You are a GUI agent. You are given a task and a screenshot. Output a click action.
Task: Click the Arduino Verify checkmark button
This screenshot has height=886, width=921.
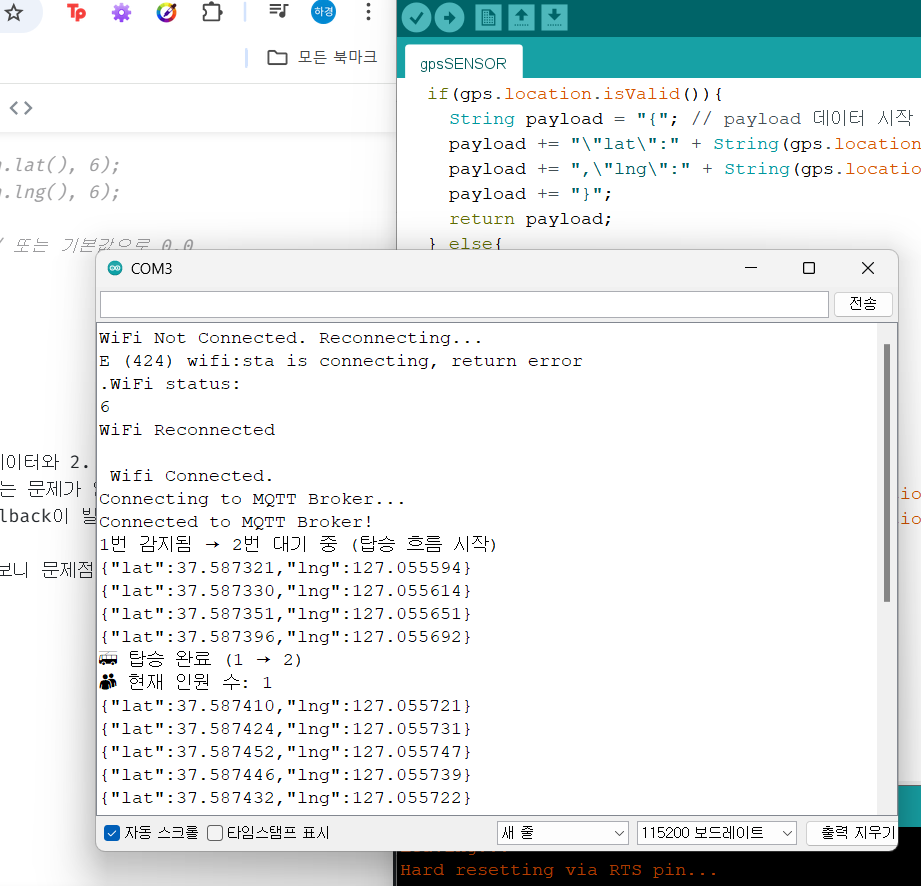(416, 17)
